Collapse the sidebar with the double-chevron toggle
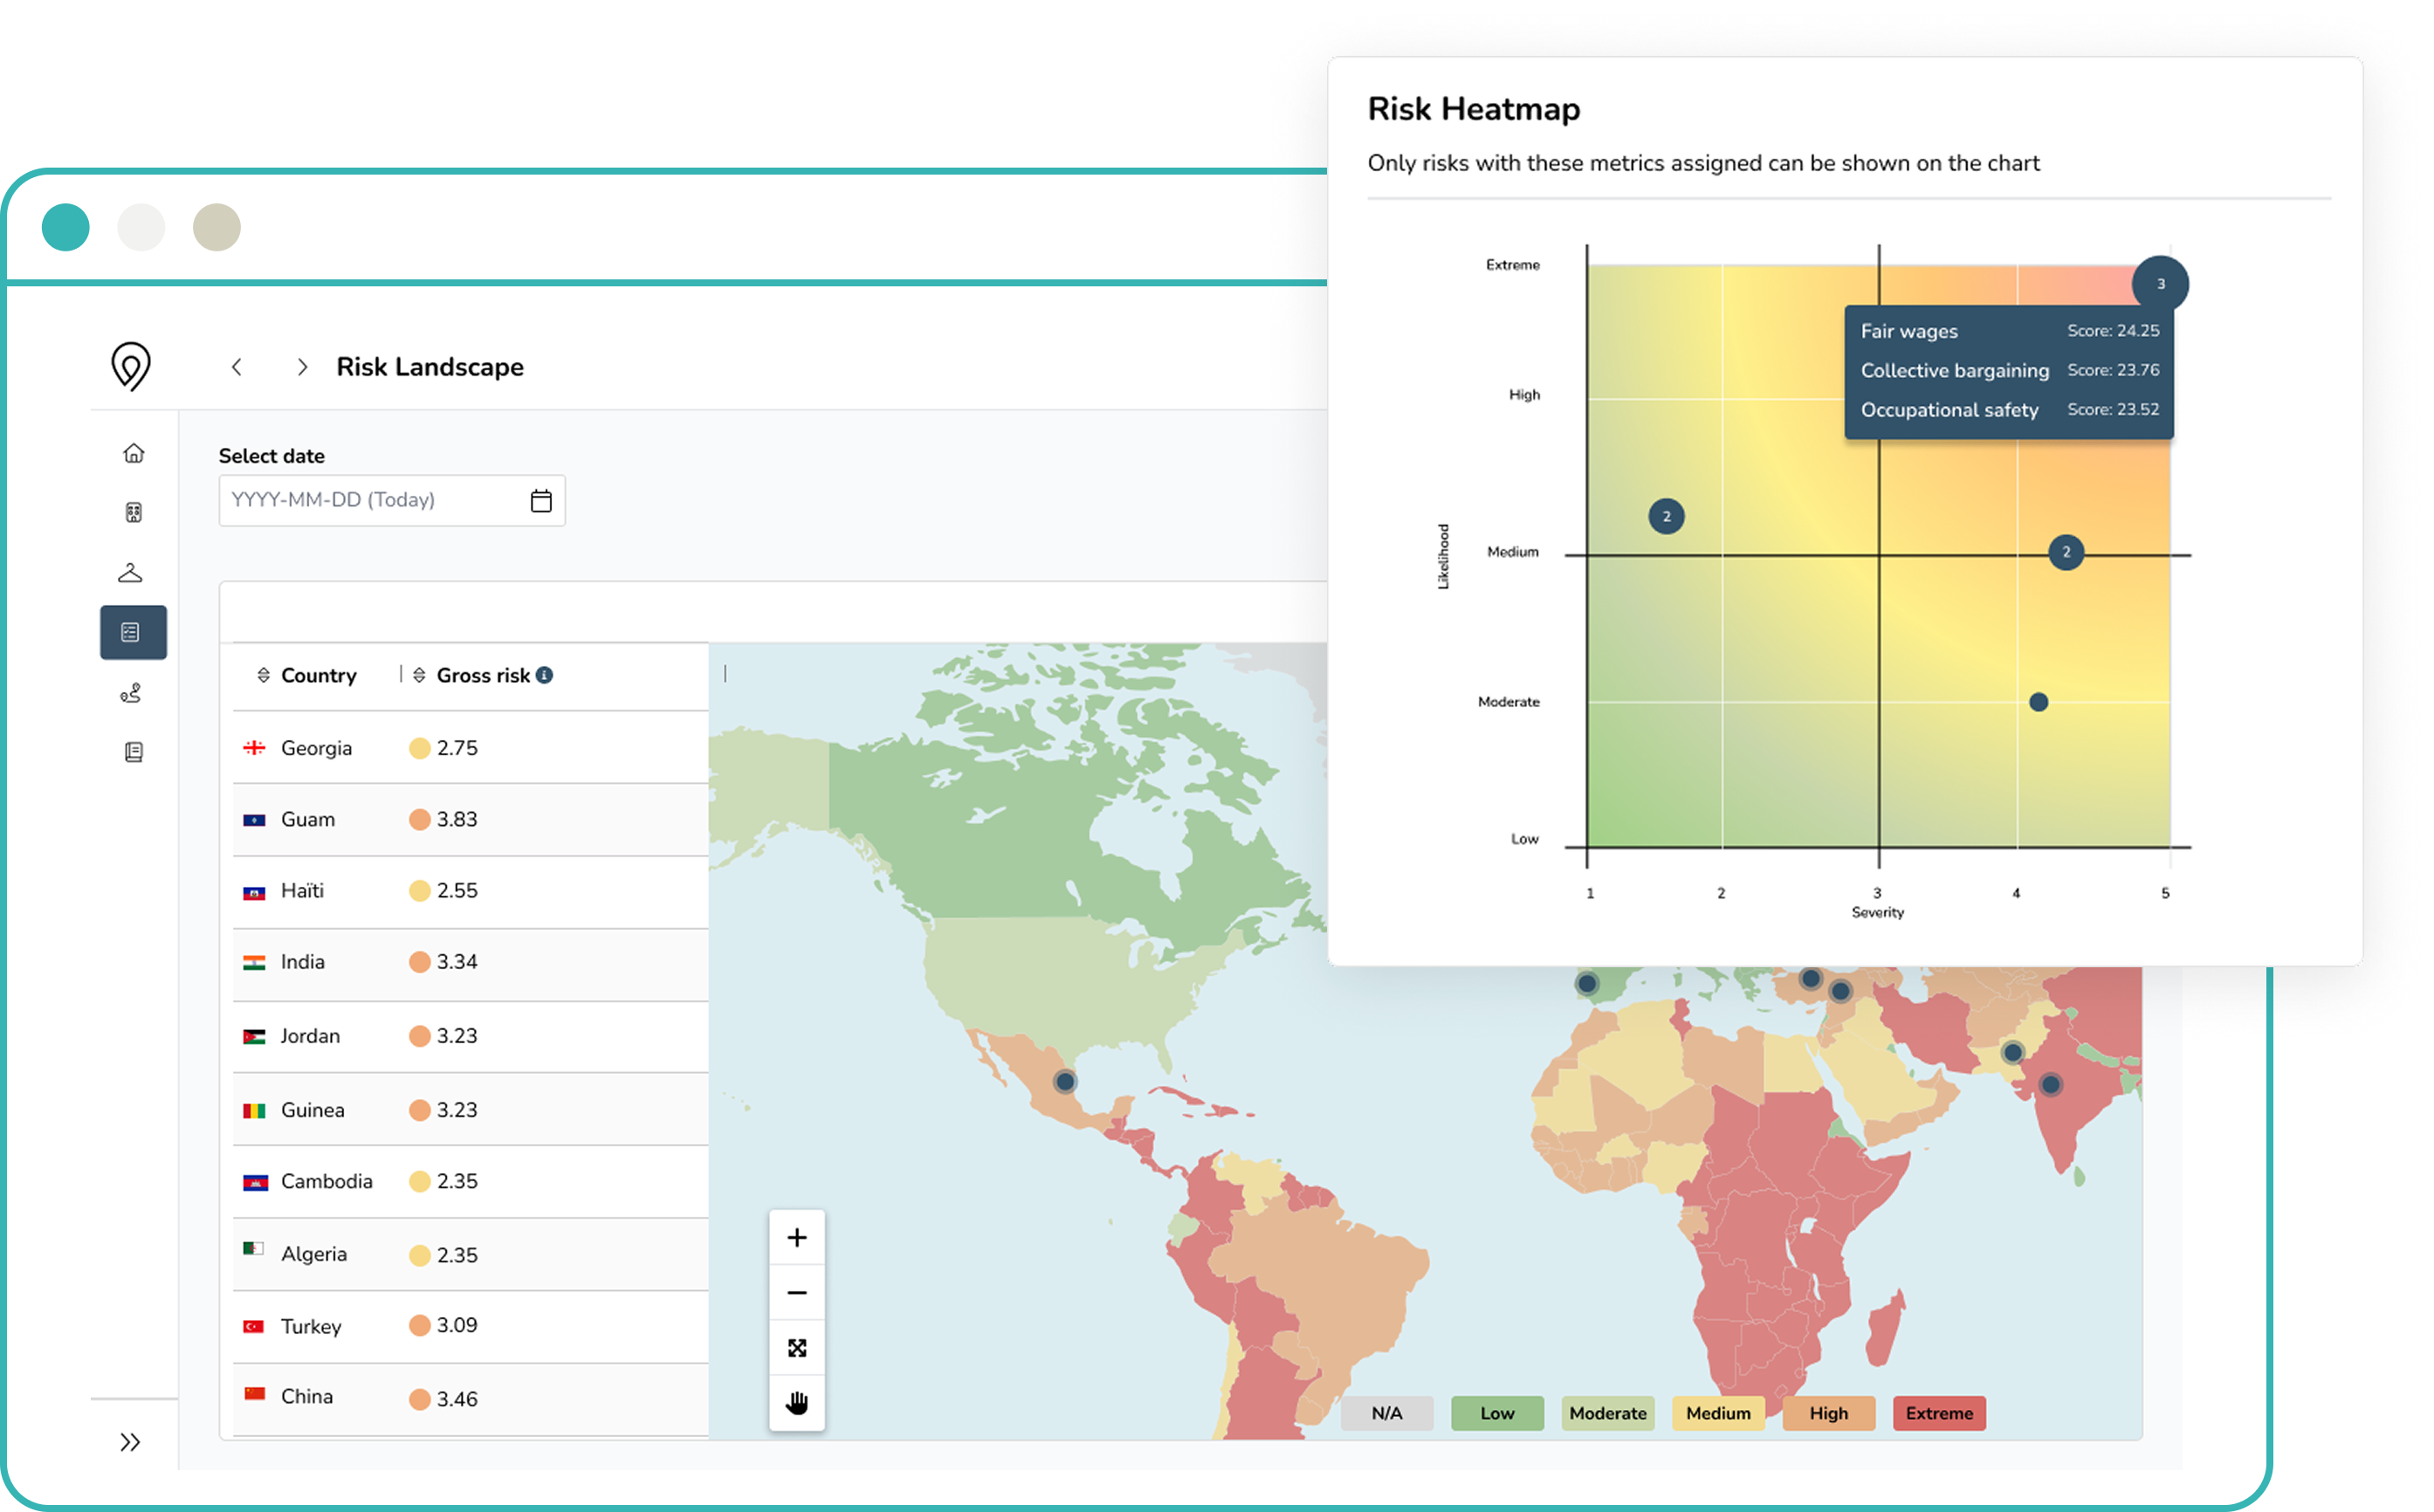Screen dimensions: 2434x1512 pyautogui.click(x=131, y=1440)
